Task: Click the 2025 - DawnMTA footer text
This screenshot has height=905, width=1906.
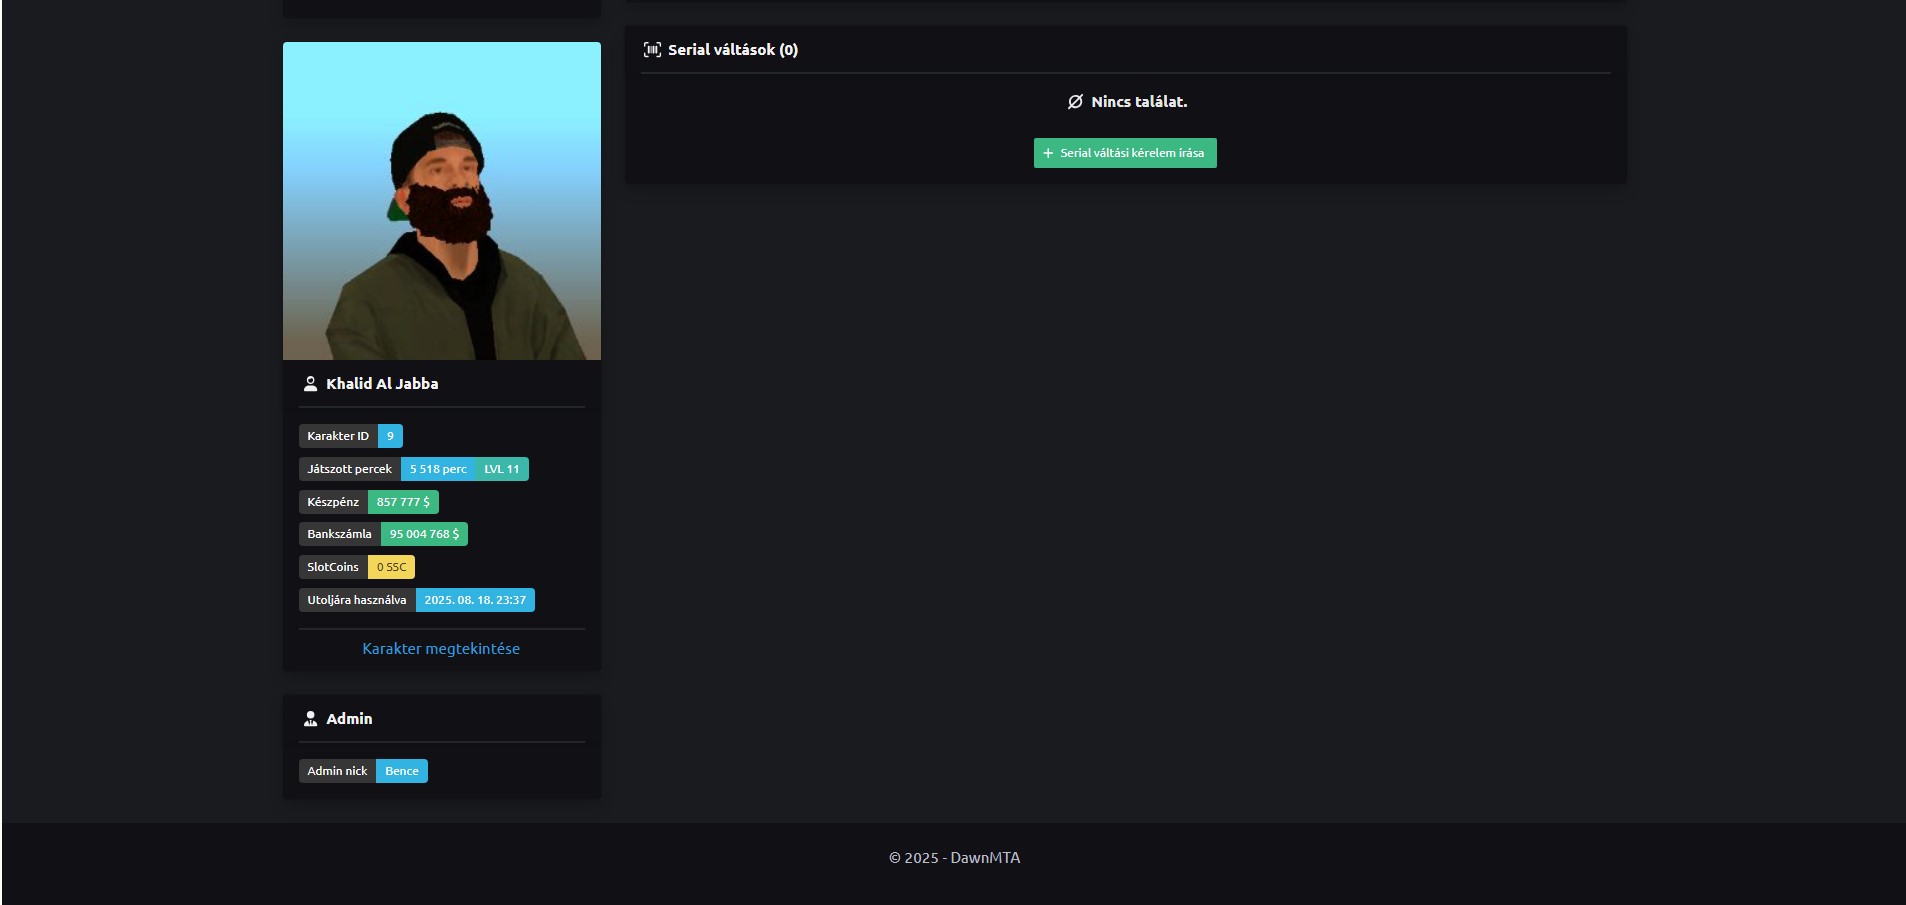Action: (x=954, y=858)
